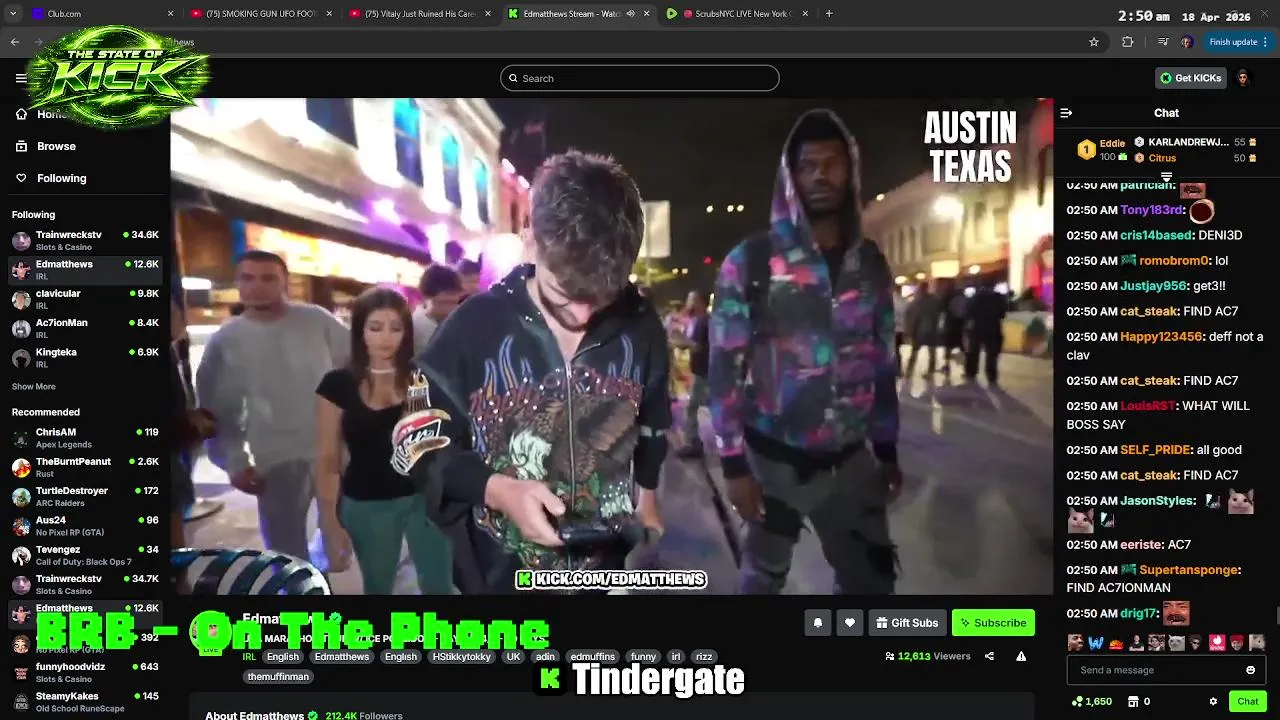The image size is (1280, 720).
Task: Click username Happy123456 in chat
Action: pos(1161,337)
